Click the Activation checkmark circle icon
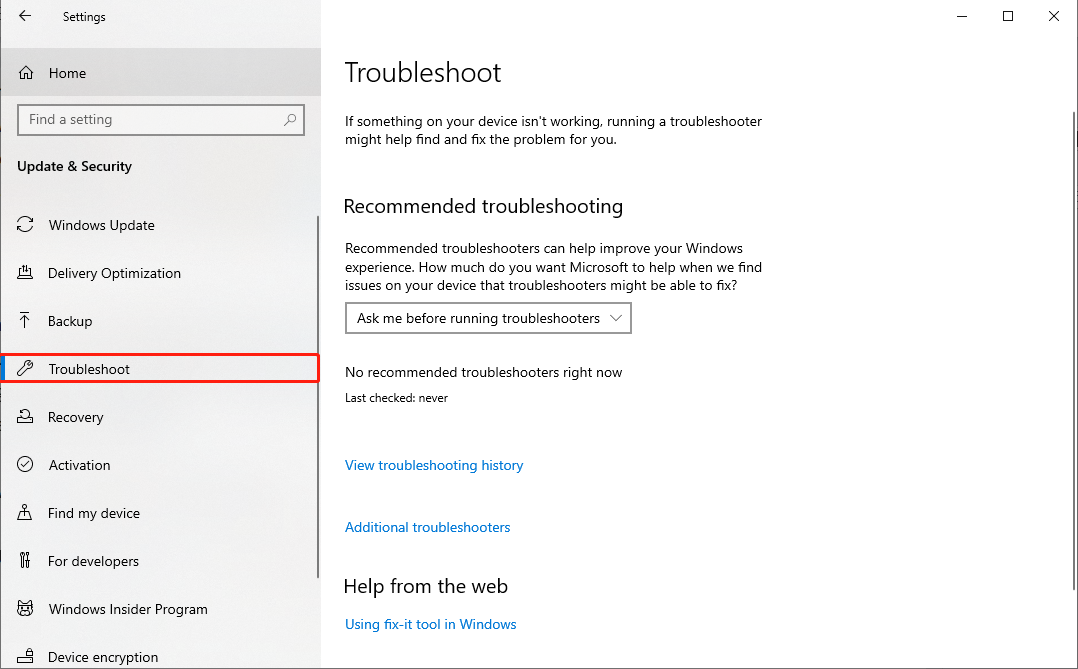Image resolution: width=1078 pixels, height=669 pixels. 25,465
